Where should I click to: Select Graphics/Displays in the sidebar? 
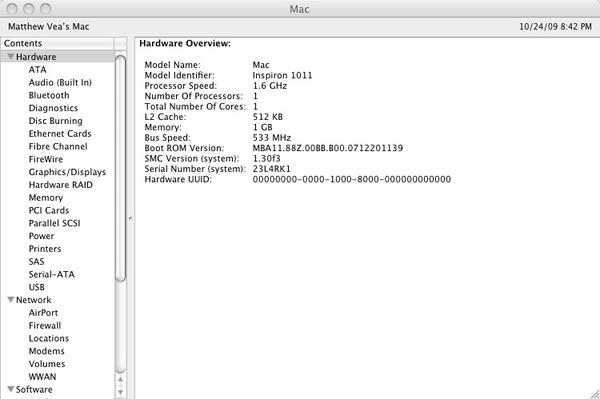click(x=67, y=172)
